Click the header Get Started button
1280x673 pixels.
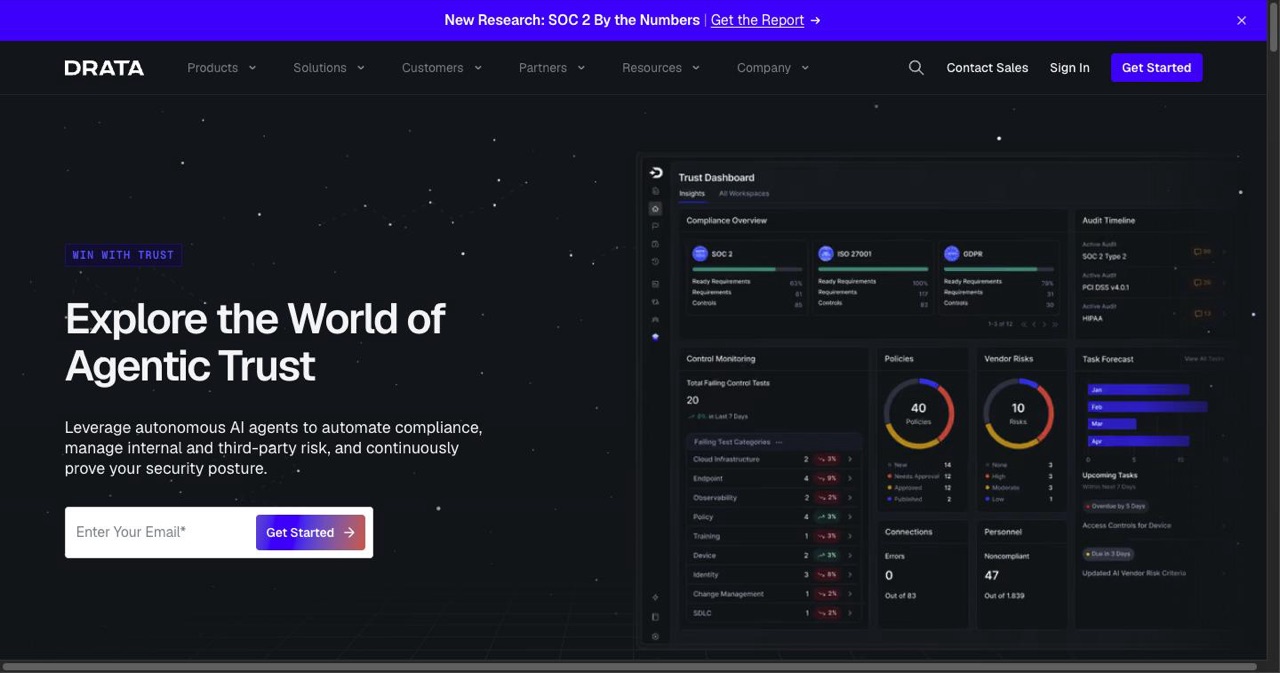1156,68
